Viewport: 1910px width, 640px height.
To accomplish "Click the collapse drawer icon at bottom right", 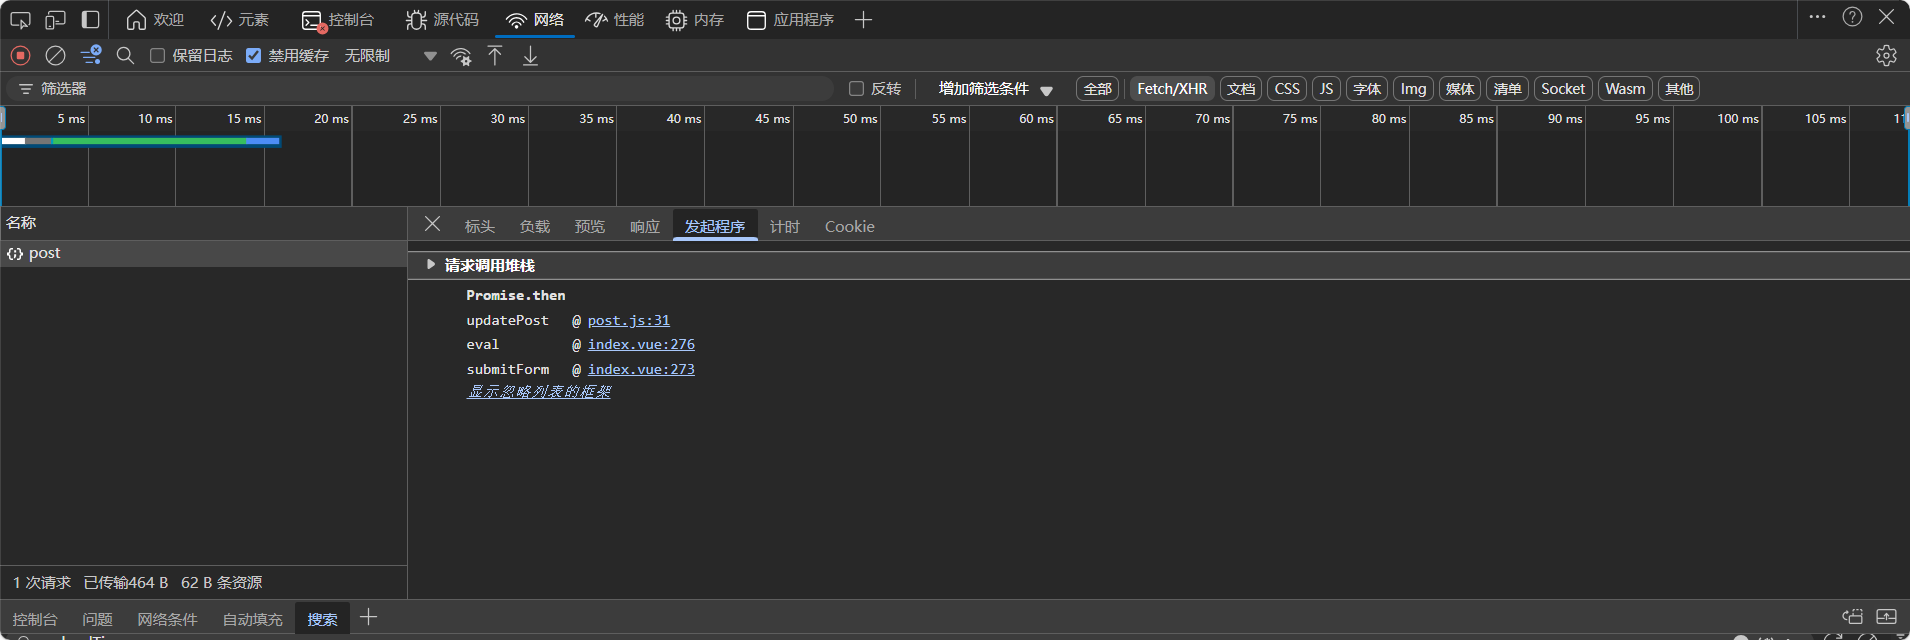I will click(1886, 616).
